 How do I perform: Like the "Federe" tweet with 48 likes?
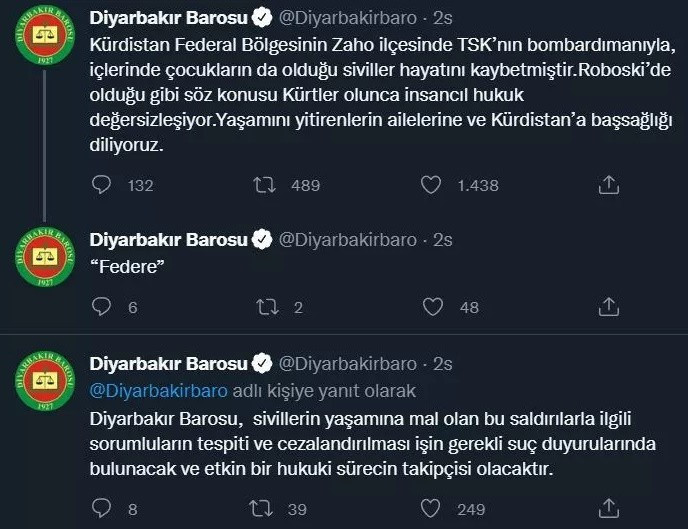[x=433, y=307]
